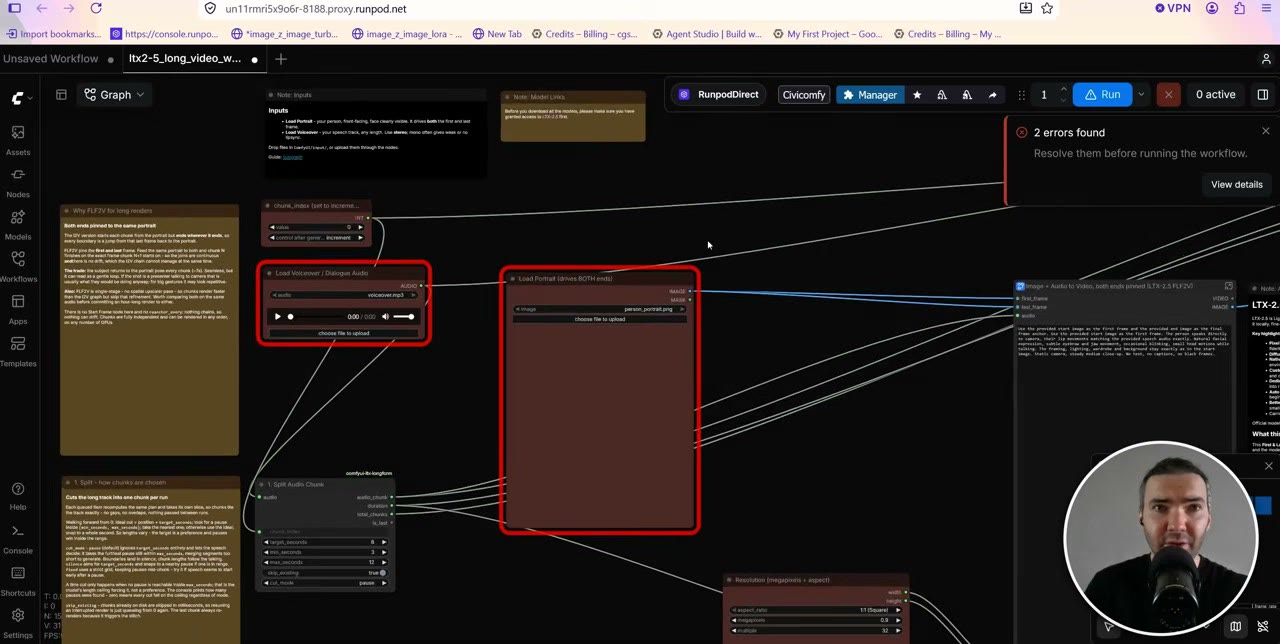Increase the batch count stepper
Viewport: 1280px width, 644px height.
(x=1063, y=90)
